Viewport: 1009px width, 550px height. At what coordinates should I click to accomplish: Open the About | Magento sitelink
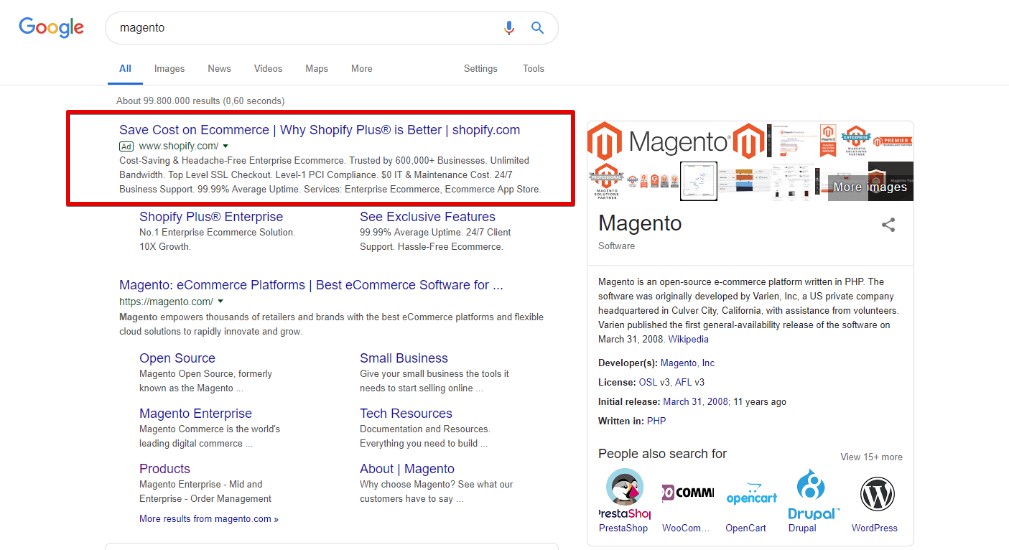(x=407, y=469)
